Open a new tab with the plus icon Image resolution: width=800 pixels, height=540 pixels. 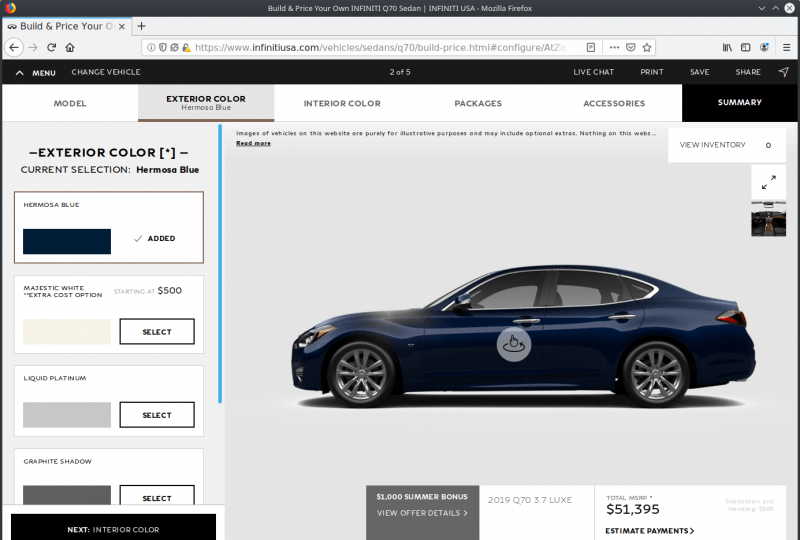point(141,26)
